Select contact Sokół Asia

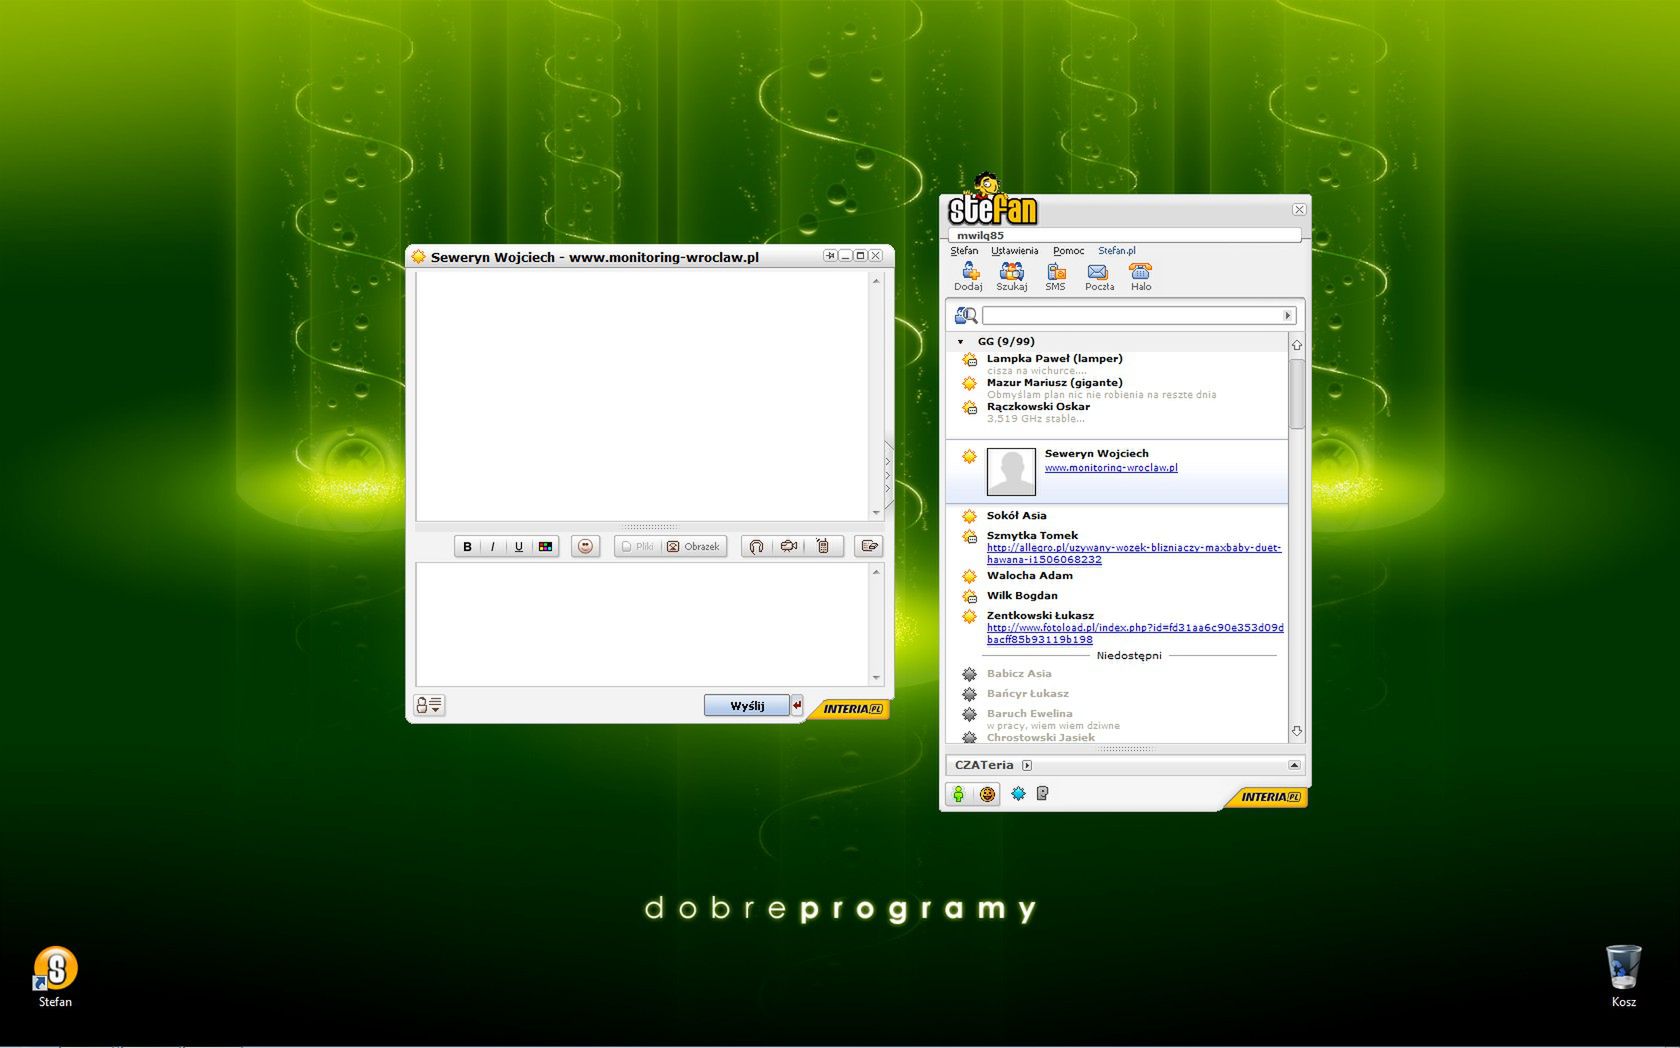click(x=1016, y=516)
